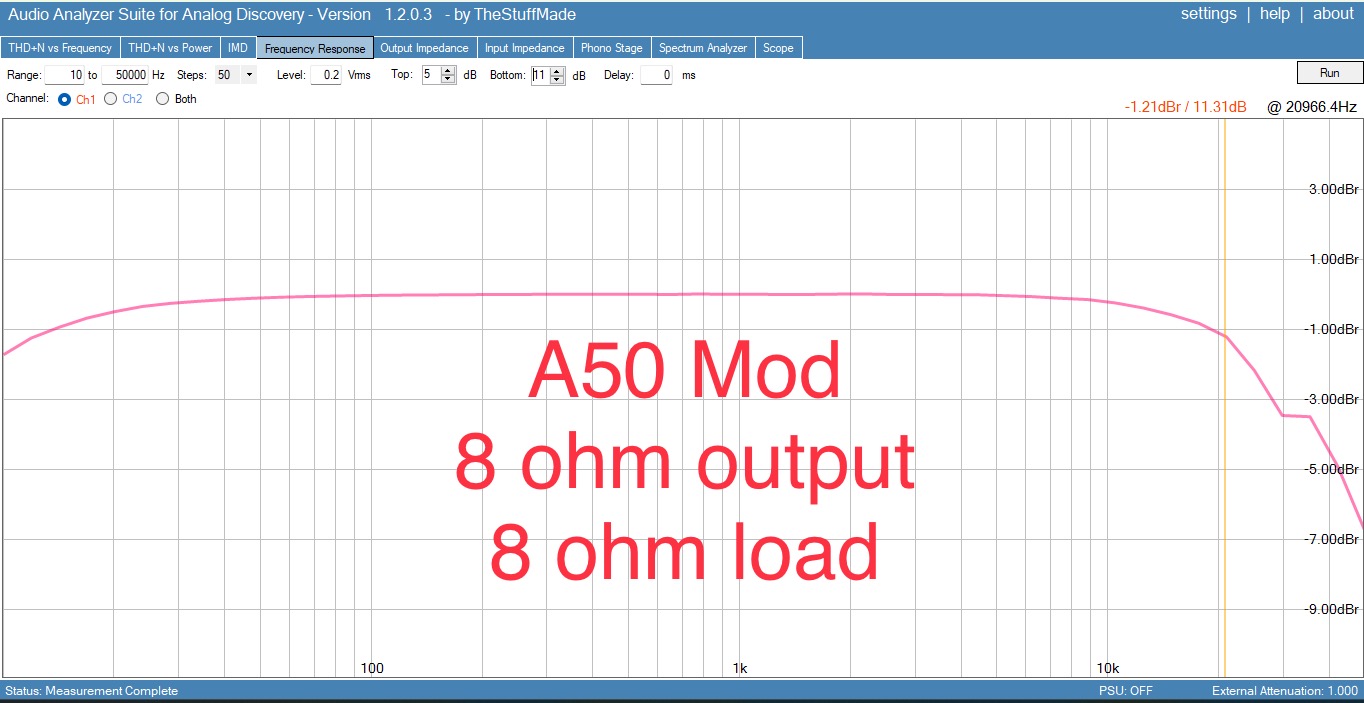The height and width of the screenshot is (703, 1364).
Task: Select the IMD tab
Action: coord(238,48)
